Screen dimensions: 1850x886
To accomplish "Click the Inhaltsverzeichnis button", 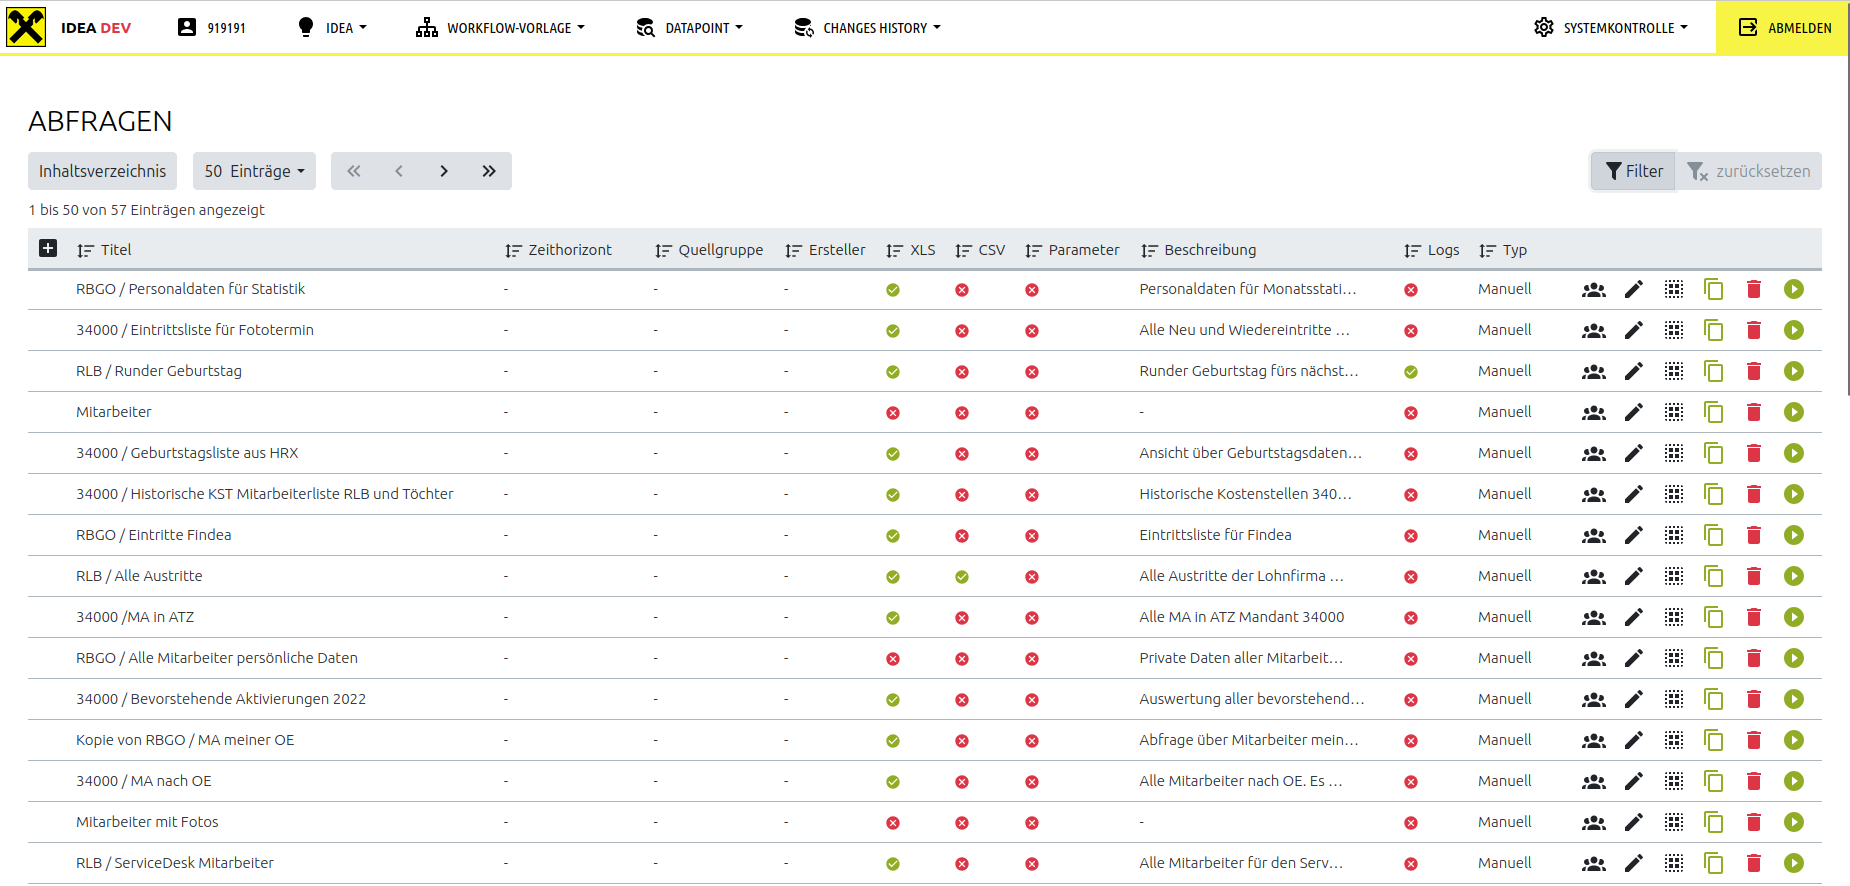I will coord(102,171).
